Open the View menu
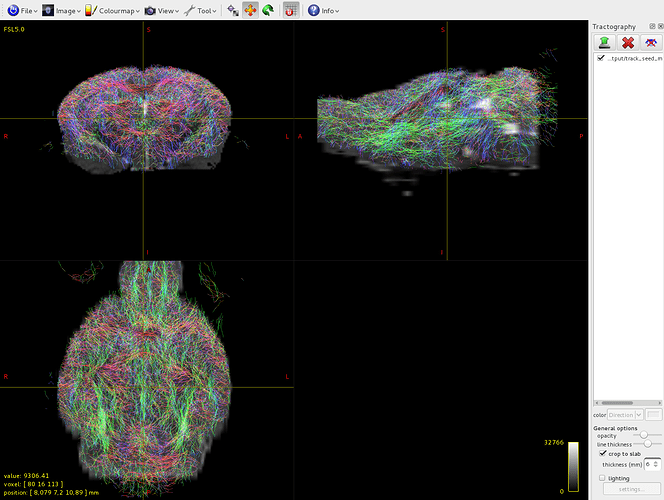This screenshot has height=500, width=664. pos(161,11)
